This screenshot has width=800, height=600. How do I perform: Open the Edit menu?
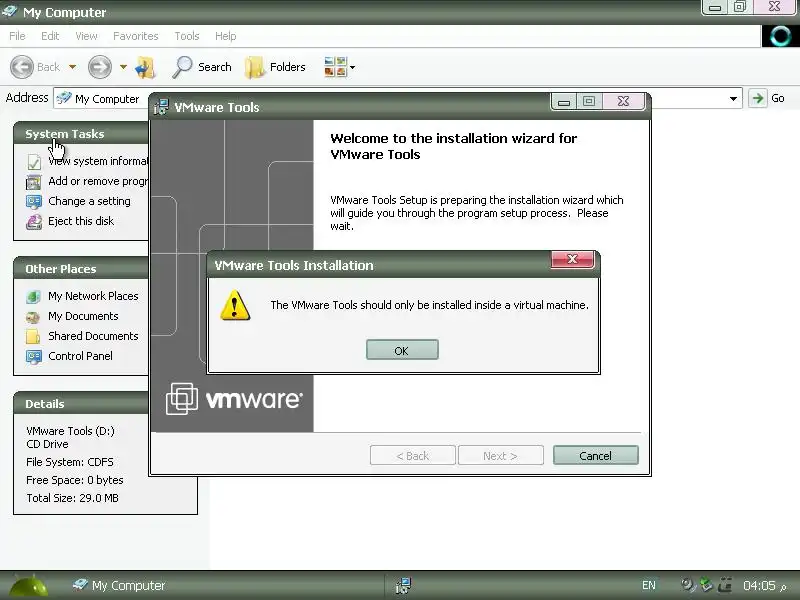click(50, 36)
